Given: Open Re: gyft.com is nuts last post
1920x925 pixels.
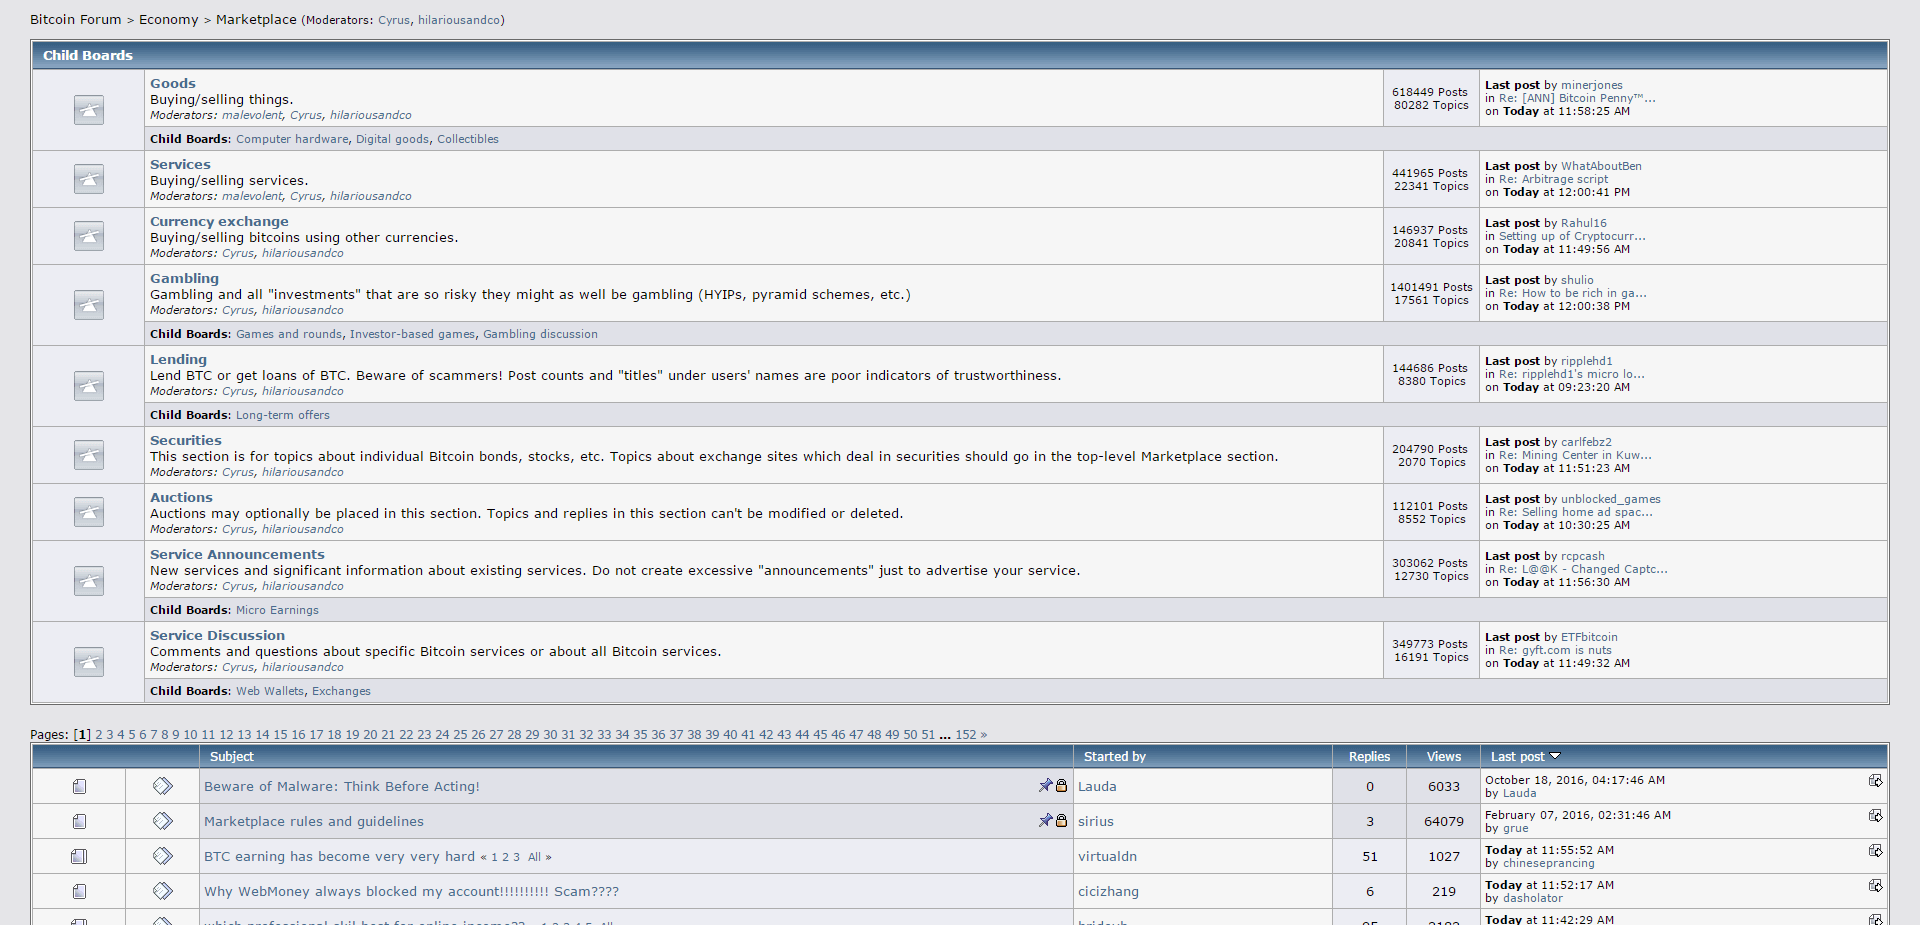Looking at the screenshot, I should click(x=1555, y=651).
